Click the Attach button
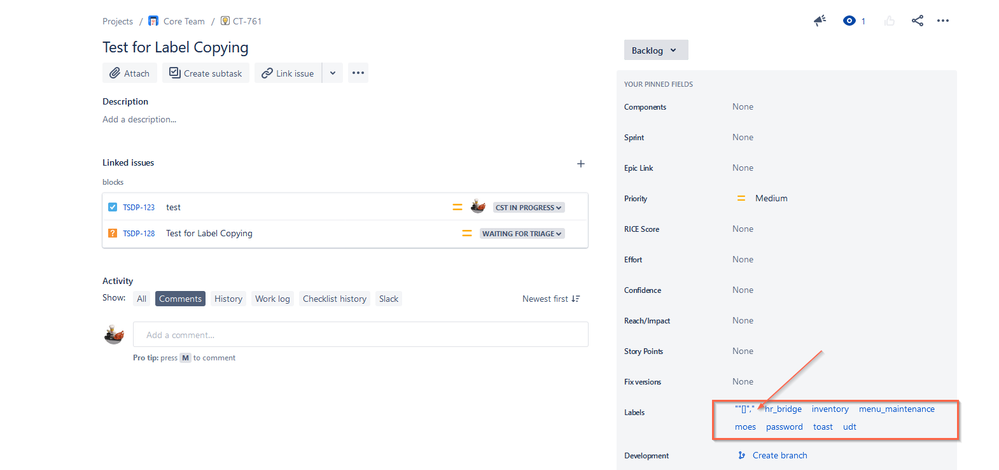Image resolution: width=999 pixels, height=470 pixels. (129, 73)
